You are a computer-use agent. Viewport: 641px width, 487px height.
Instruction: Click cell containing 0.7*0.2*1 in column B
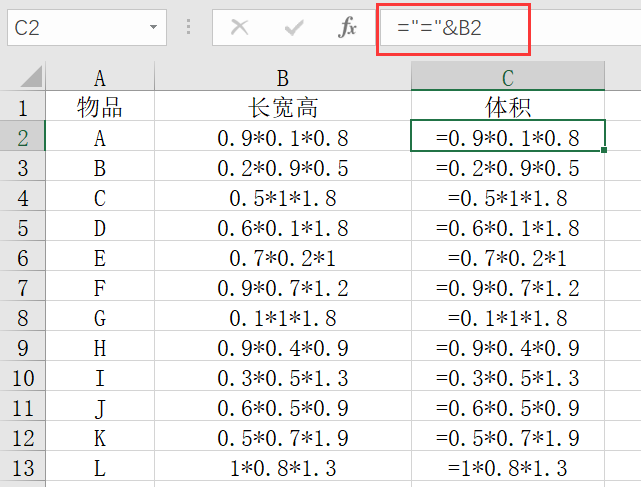click(x=283, y=256)
